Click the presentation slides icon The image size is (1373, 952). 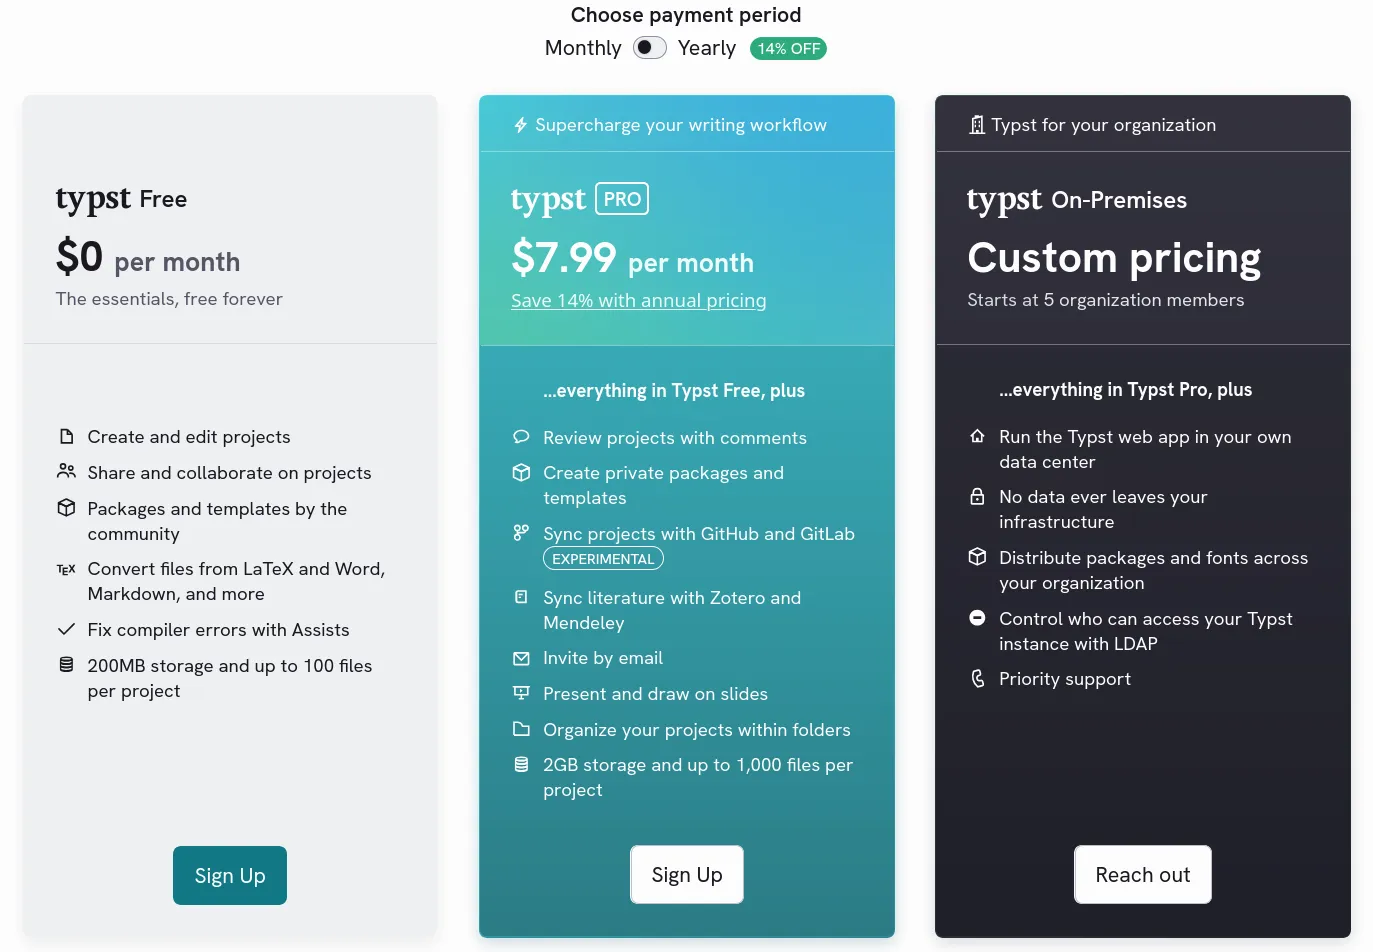tap(521, 692)
